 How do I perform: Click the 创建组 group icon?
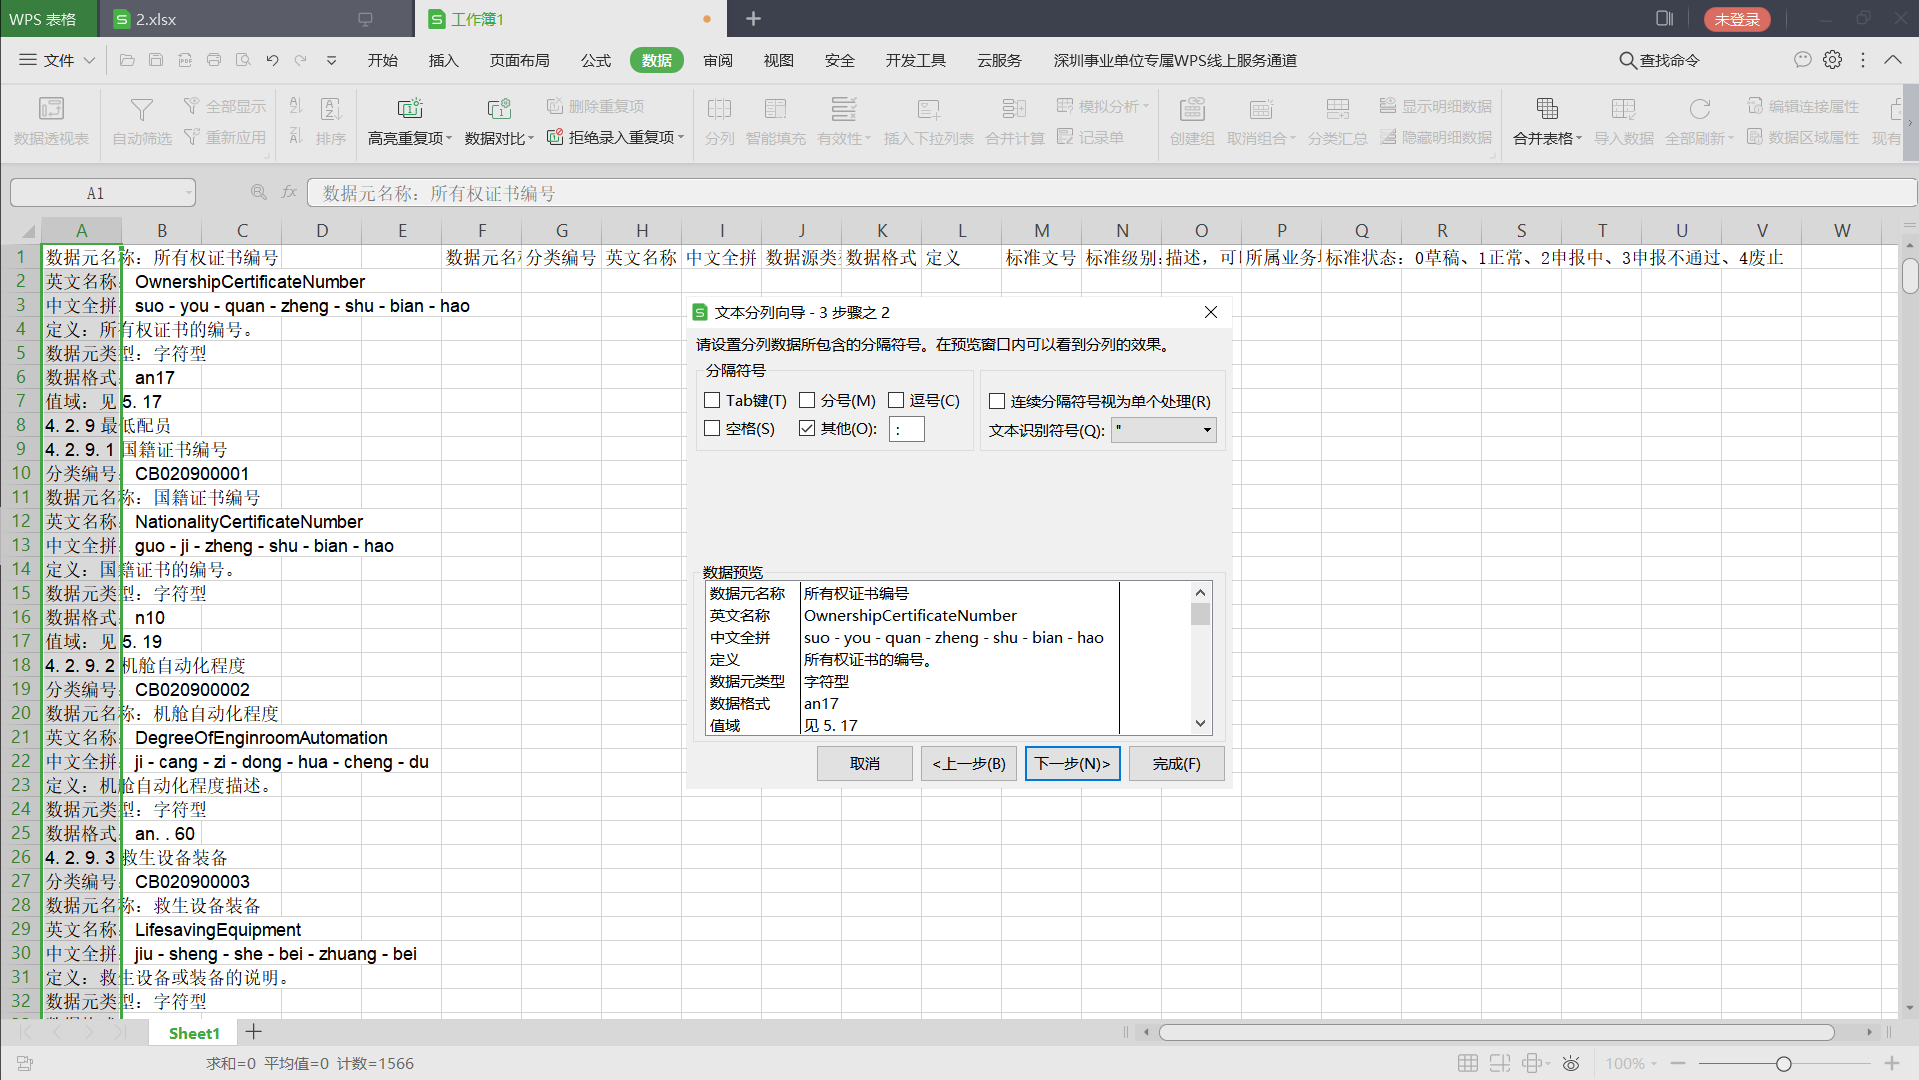point(1192,108)
